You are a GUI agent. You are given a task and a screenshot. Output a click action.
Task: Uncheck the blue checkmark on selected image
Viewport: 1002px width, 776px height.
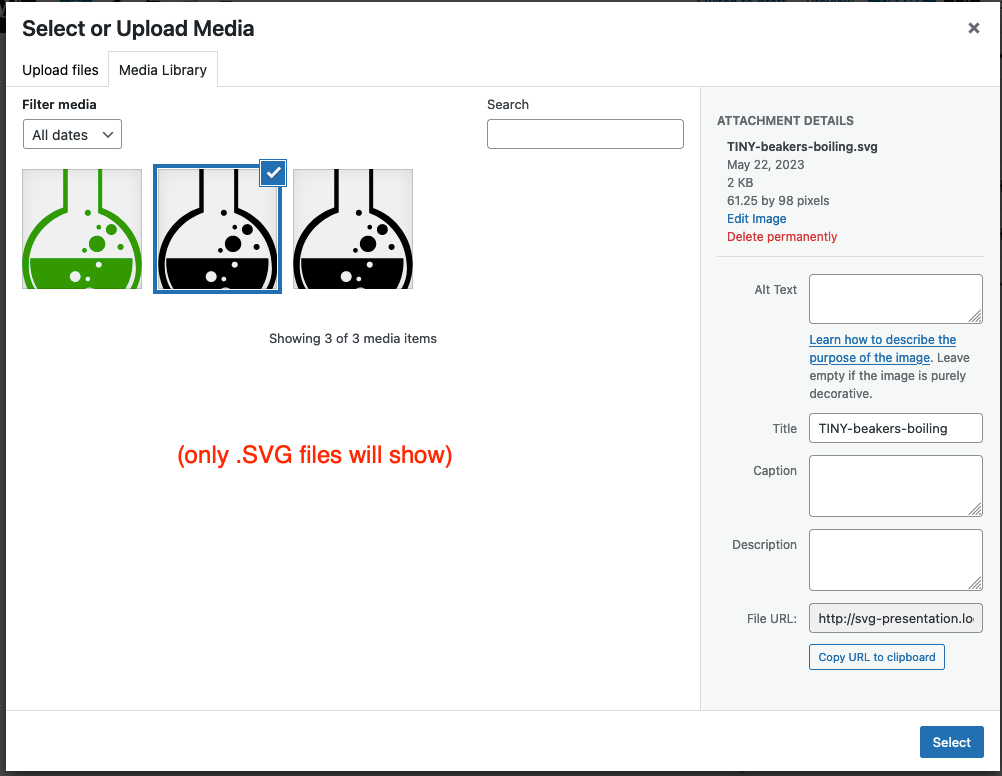click(273, 173)
